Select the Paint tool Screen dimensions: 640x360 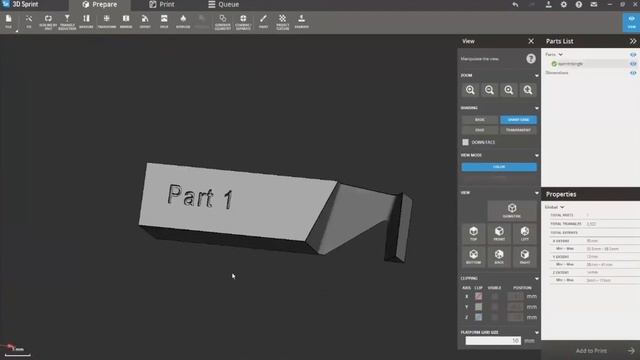click(x=263, y=22)
